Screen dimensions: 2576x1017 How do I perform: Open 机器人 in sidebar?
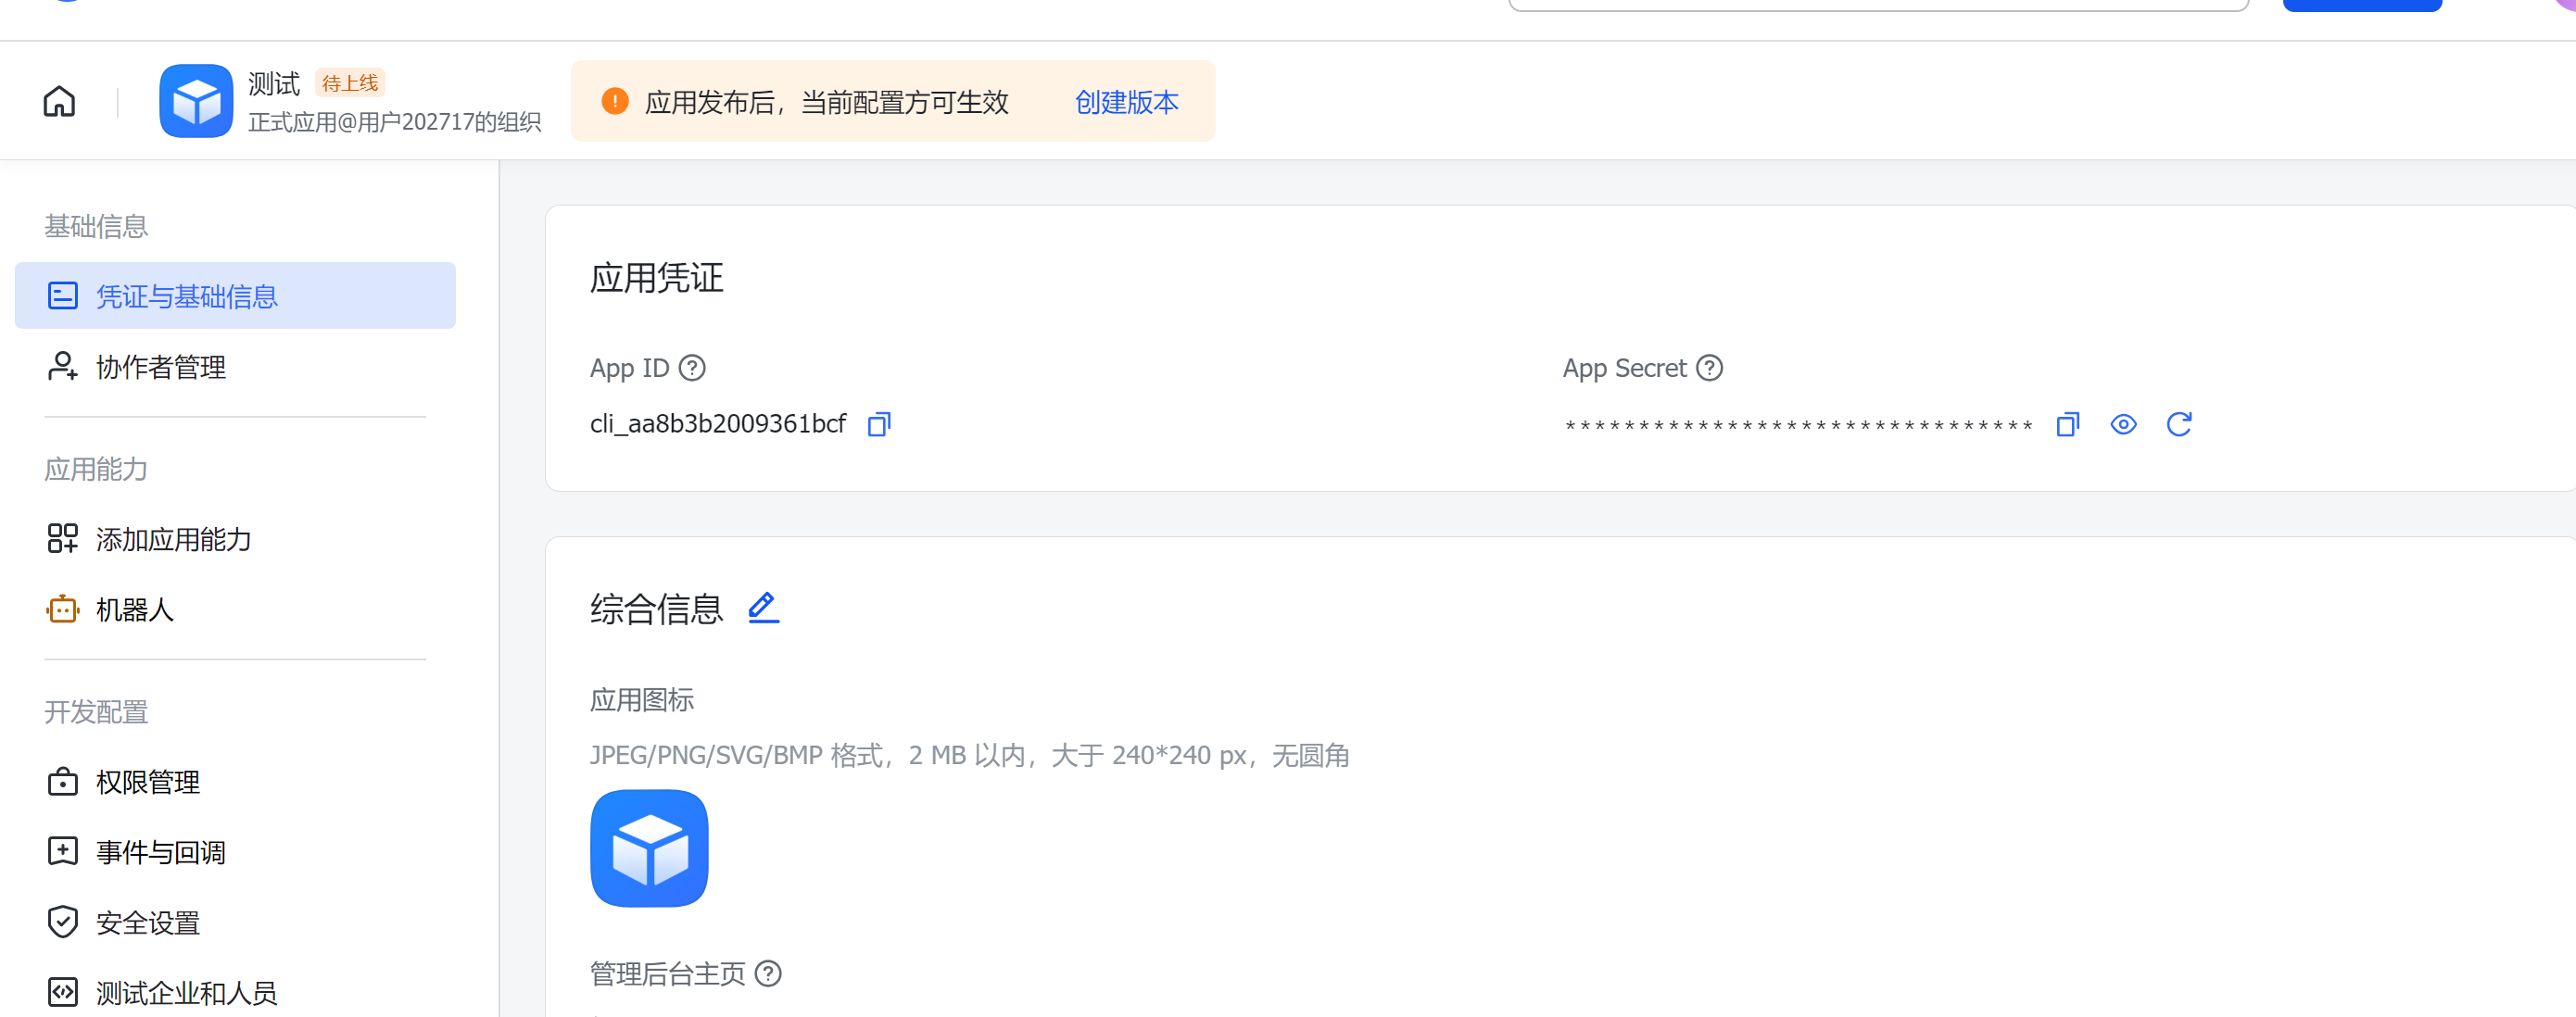click(235, 609)
